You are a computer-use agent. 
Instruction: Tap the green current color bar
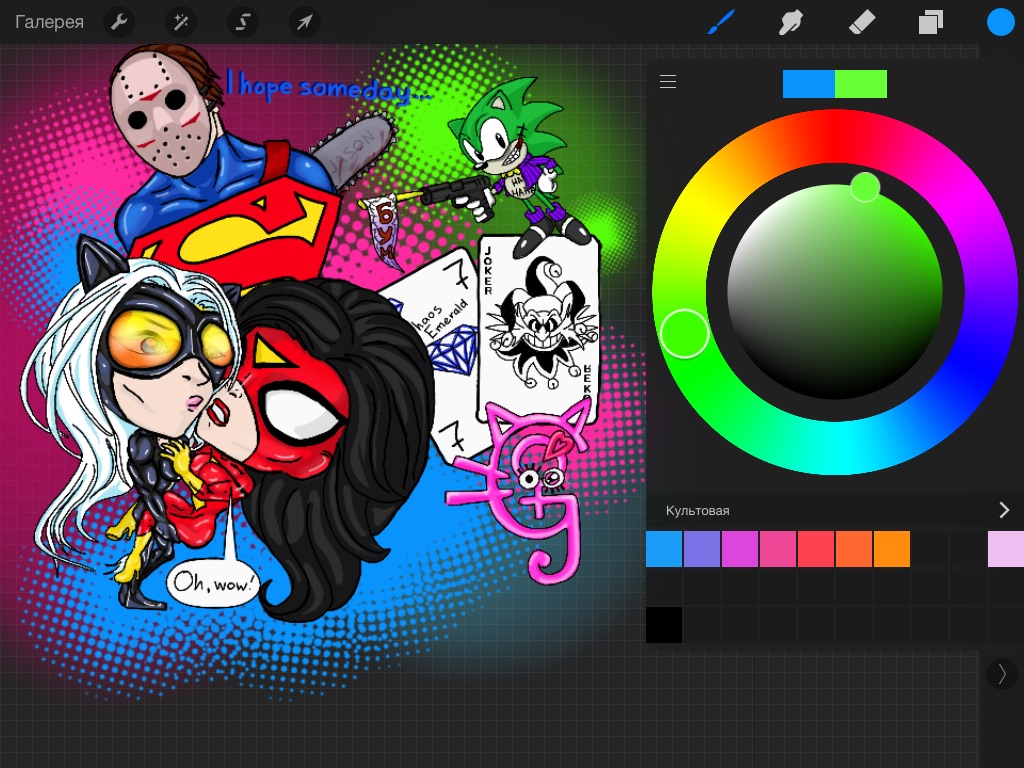click(x=861, y=84)
